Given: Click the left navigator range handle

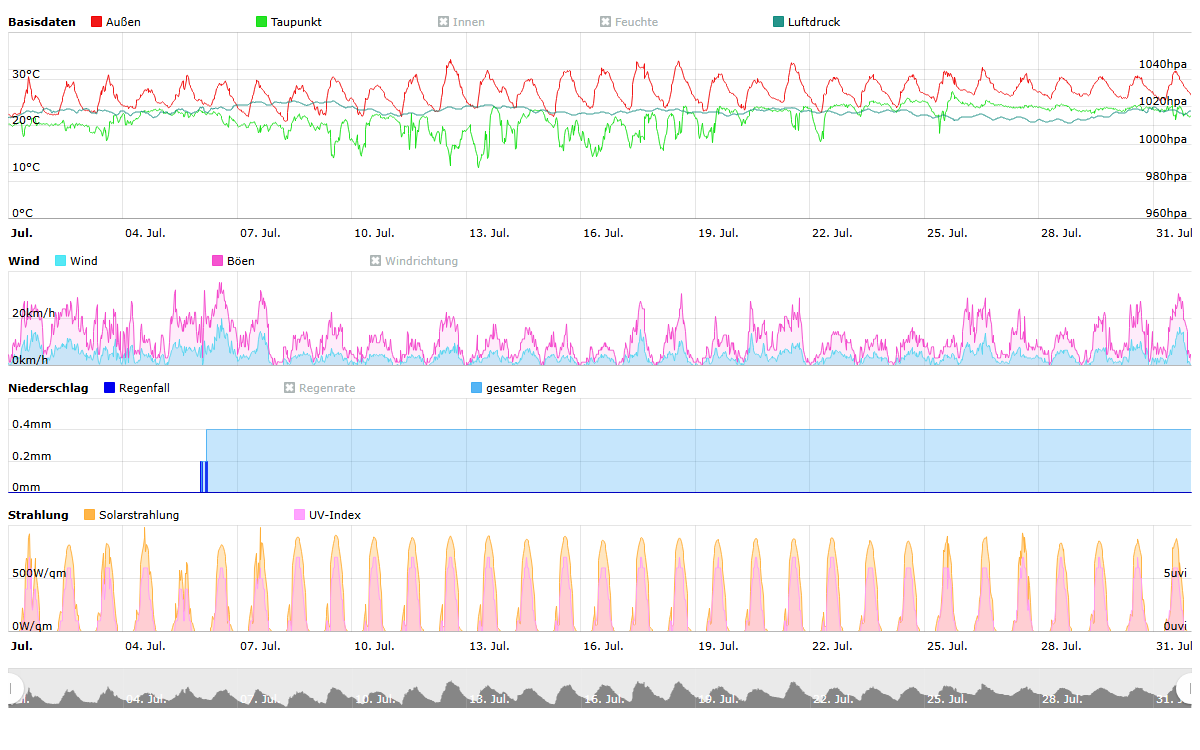Looking at the screenshot, I should click(x=13, y=688).
